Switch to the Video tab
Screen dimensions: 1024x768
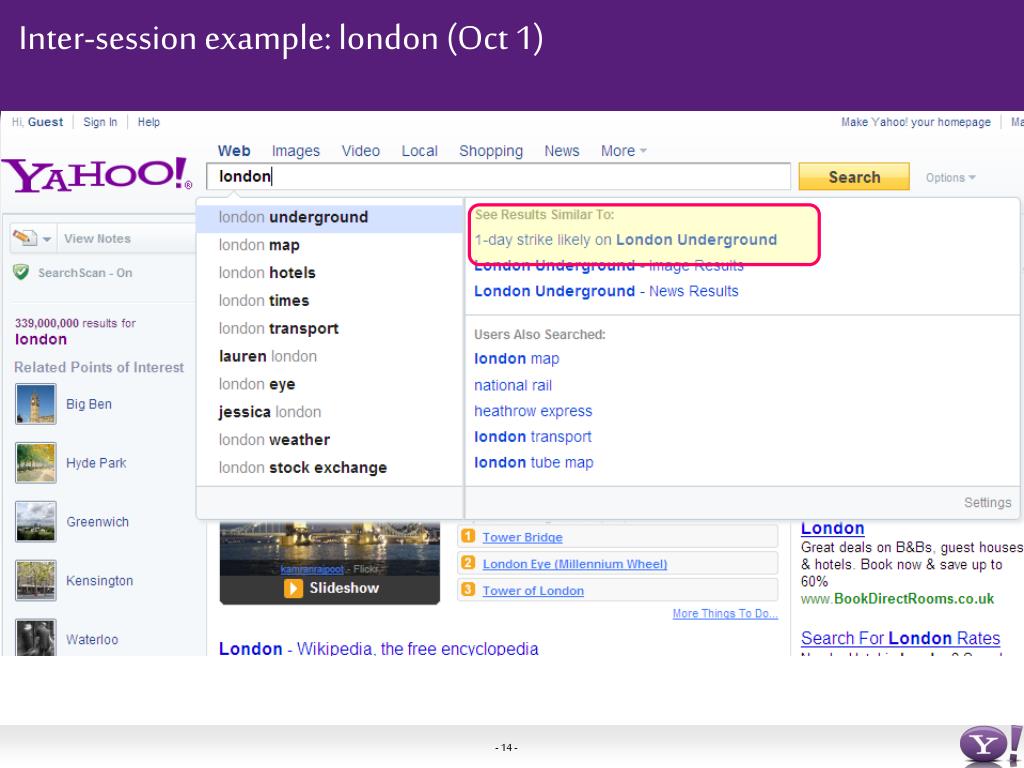click(360, 151)
